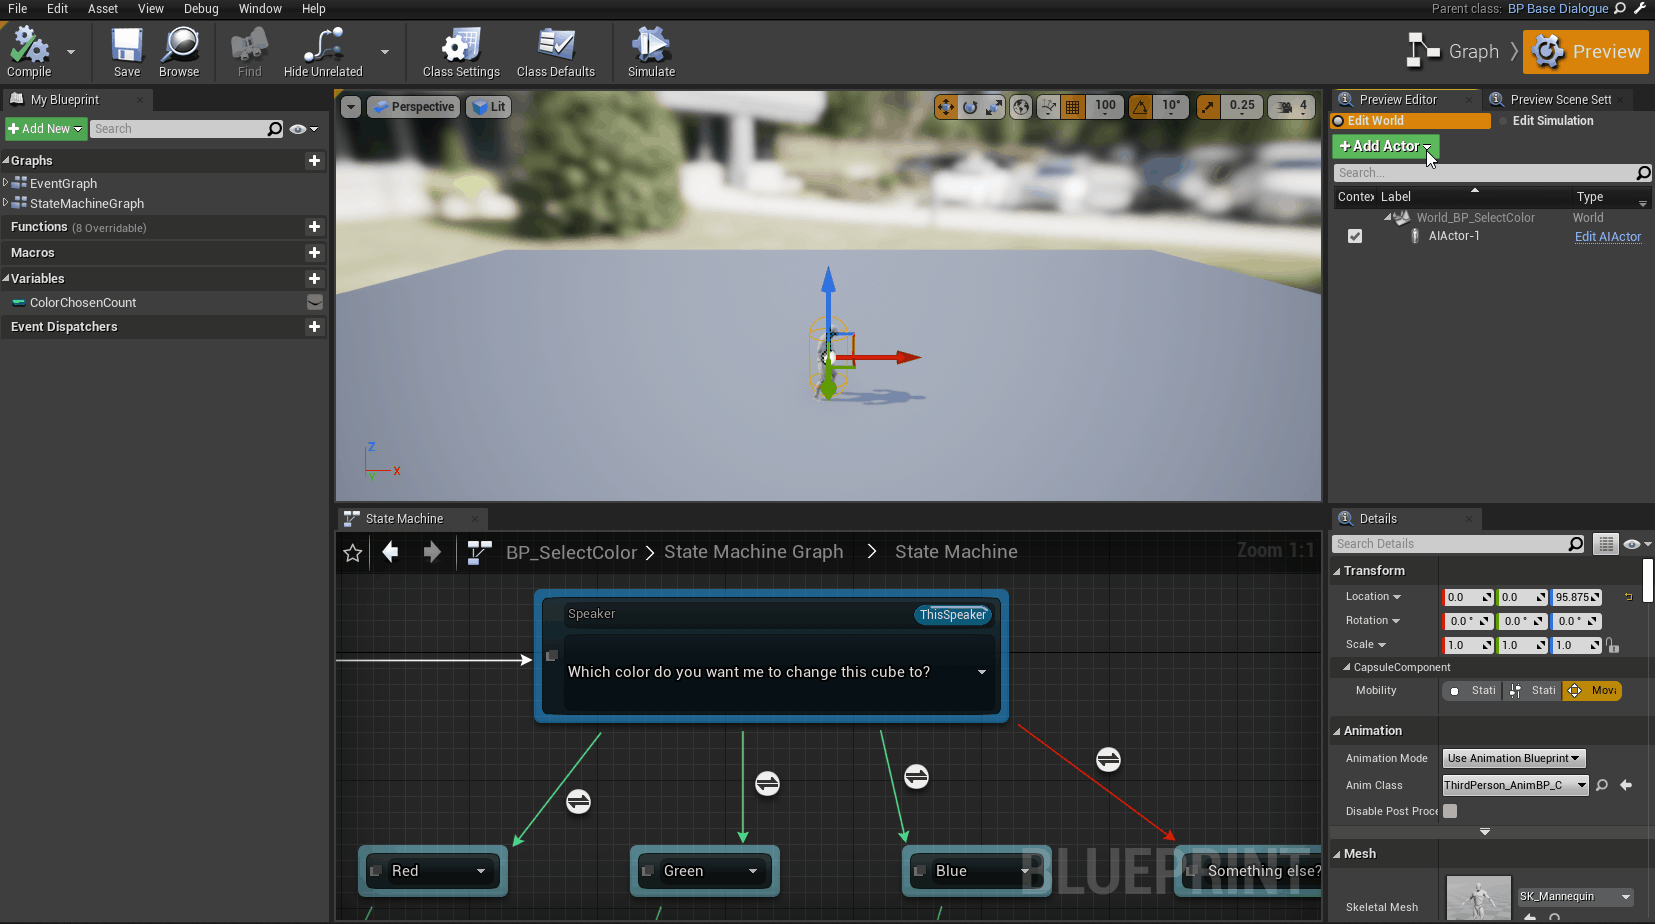Open the Debug menu
Image resolution: width=1655 pixels, height=924 pixels.
[x=201, y=9]
